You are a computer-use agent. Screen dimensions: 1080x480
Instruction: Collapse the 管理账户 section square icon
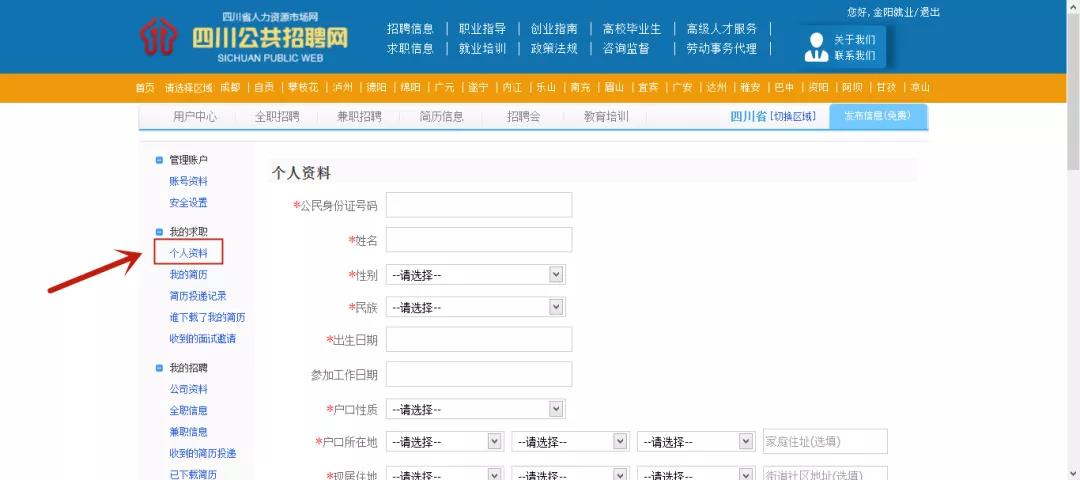[x=159, y=160]
